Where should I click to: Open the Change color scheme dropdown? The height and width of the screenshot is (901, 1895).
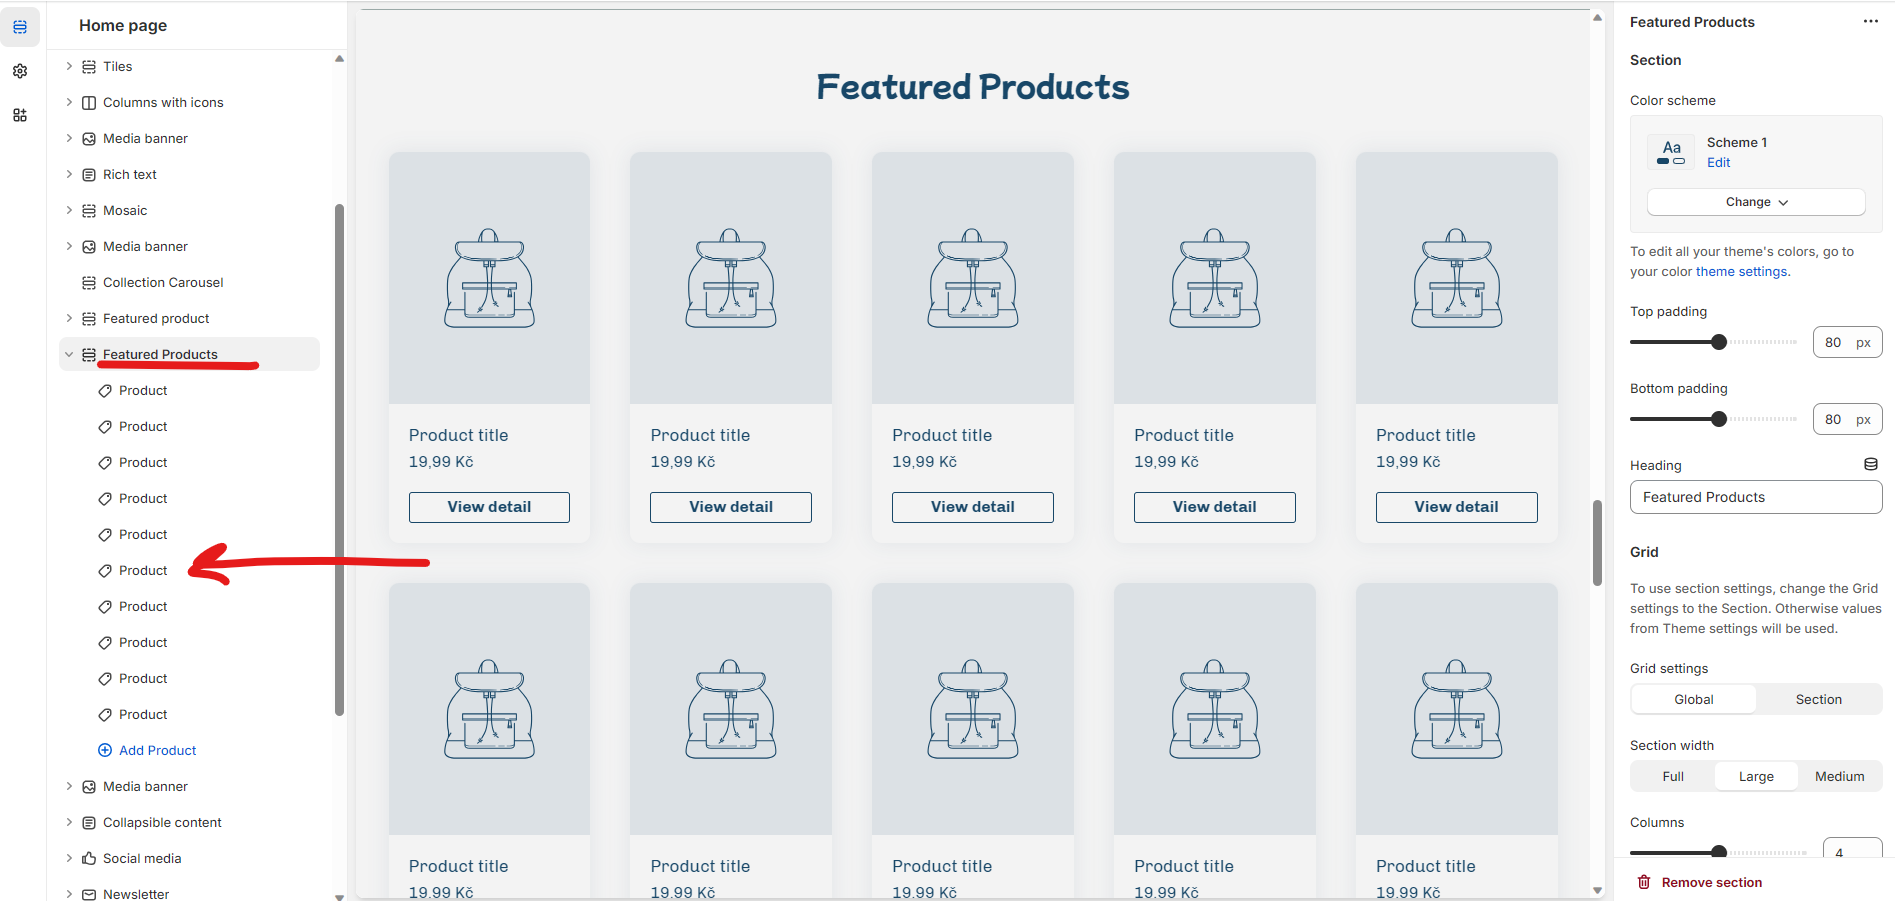1756,202
